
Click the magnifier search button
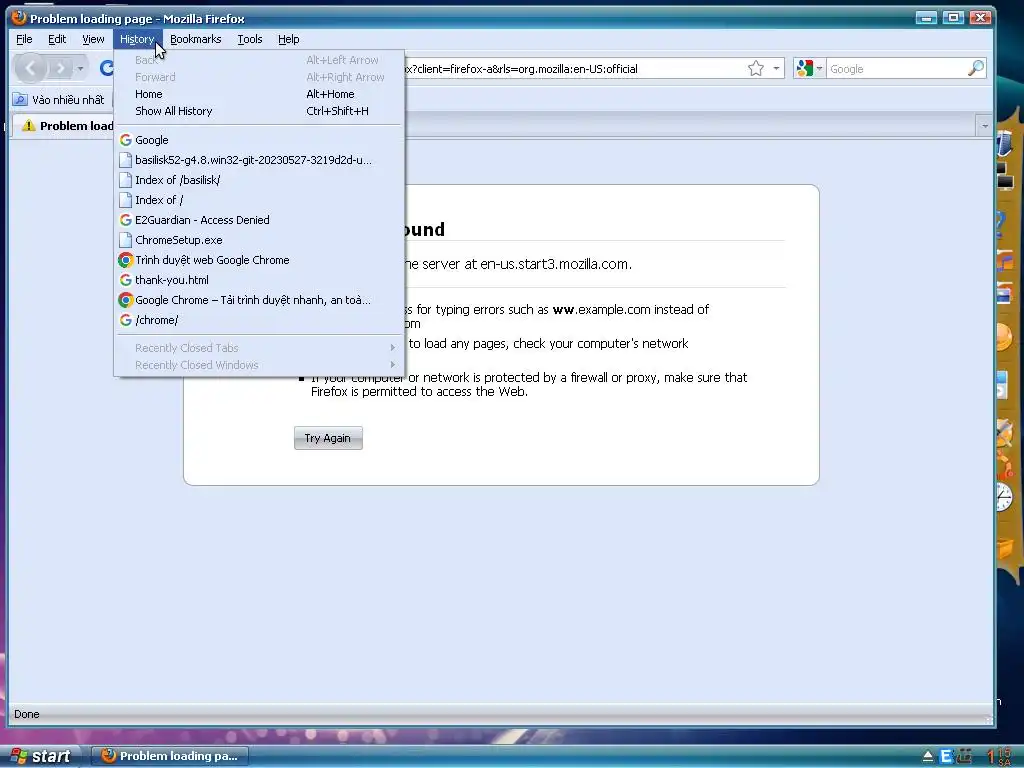tap(976, 68)
